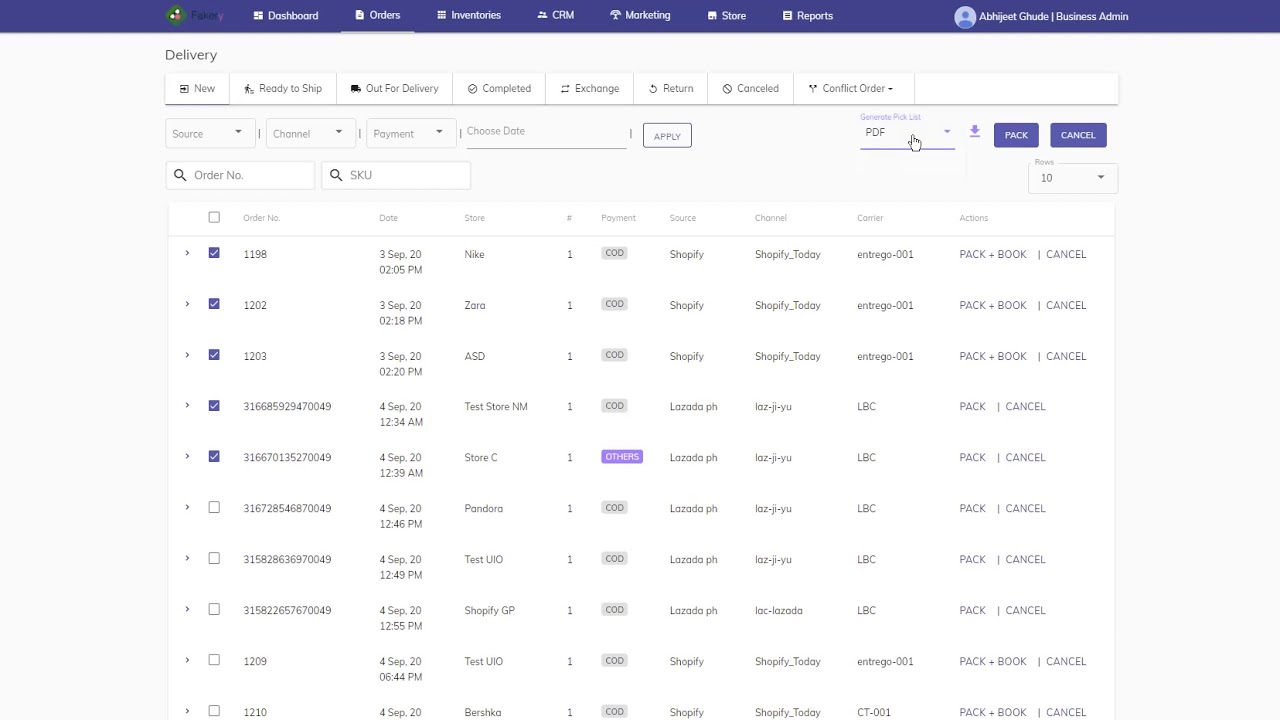Screen dimensions: 1280x720
Task: Uncheck the checkbox for order 1198
Action: [214, 253]
